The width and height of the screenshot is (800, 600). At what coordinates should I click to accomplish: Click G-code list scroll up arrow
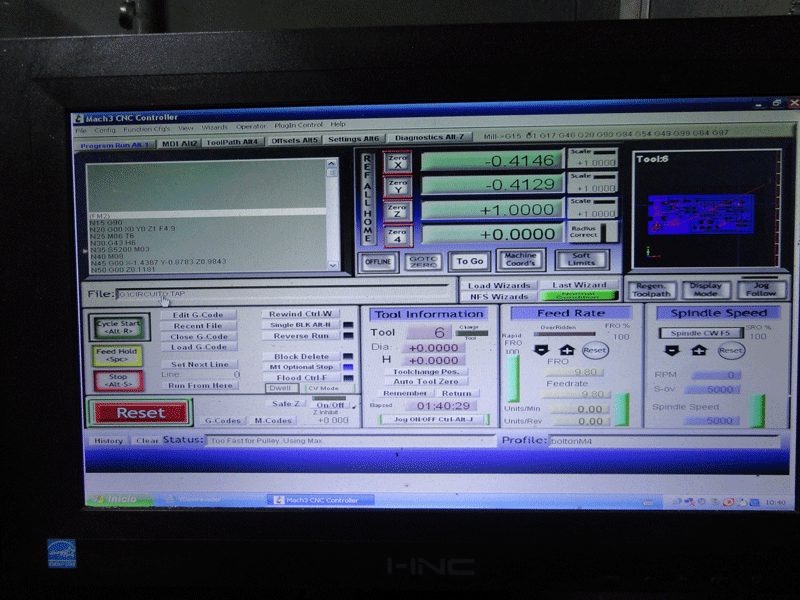point(332,164)
